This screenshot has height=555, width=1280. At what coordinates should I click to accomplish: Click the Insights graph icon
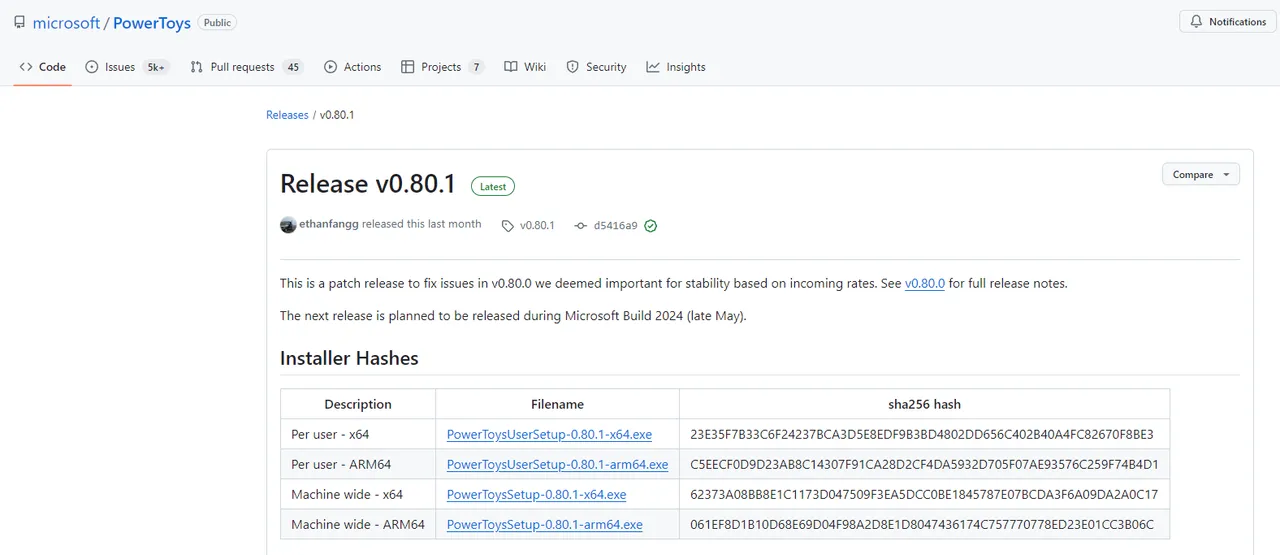[653, 67]
